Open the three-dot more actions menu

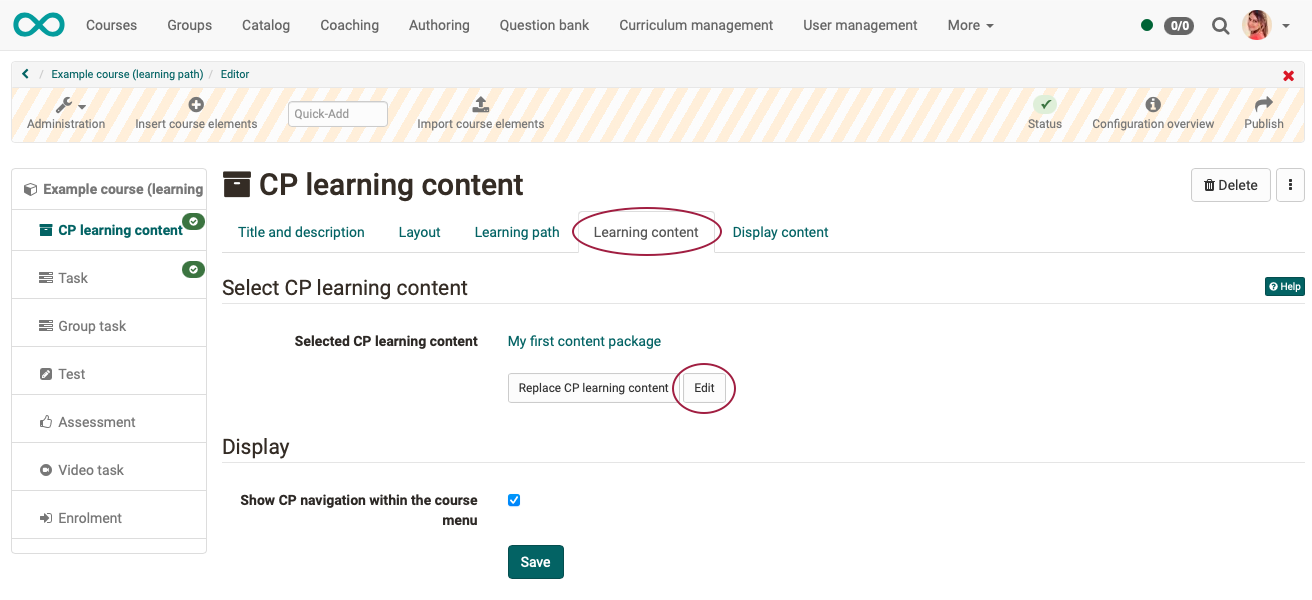1290,185
